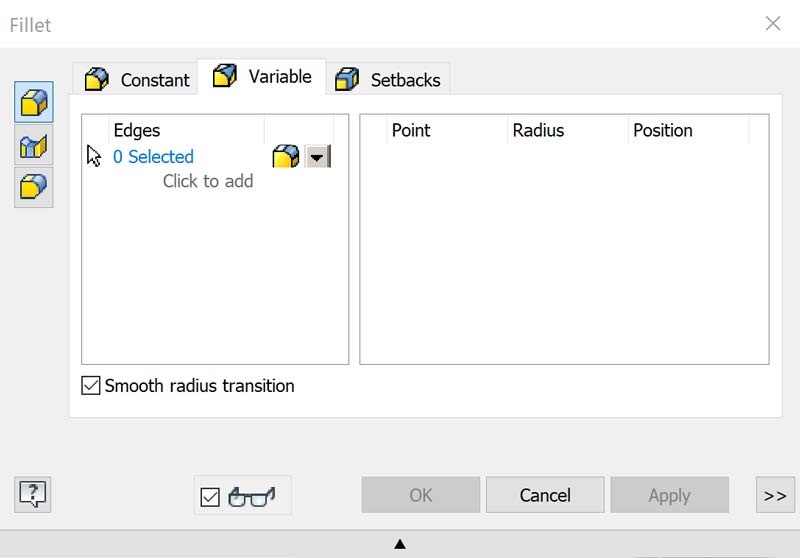Open the Variable tab
800x558 pixels.
[262, 77]
